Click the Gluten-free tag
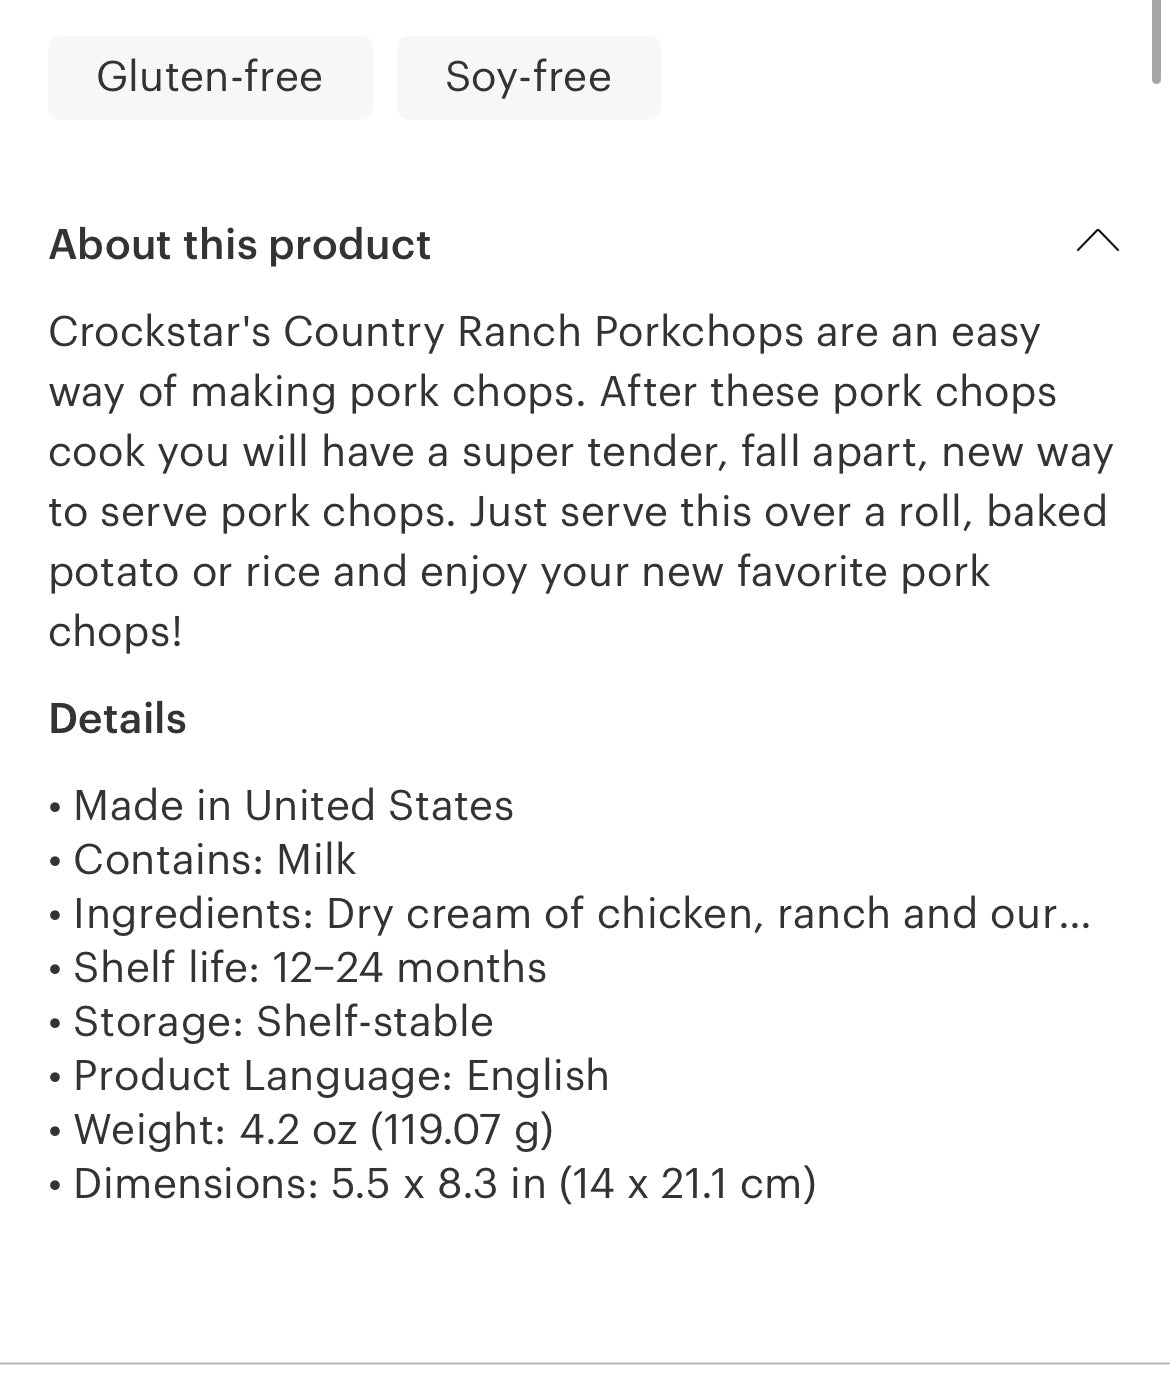 [x=210, y=77]
